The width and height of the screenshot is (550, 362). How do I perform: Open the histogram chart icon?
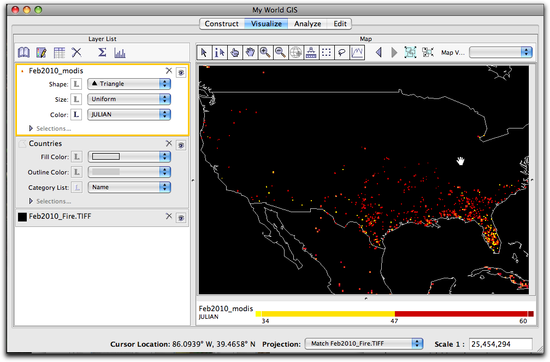120,53
